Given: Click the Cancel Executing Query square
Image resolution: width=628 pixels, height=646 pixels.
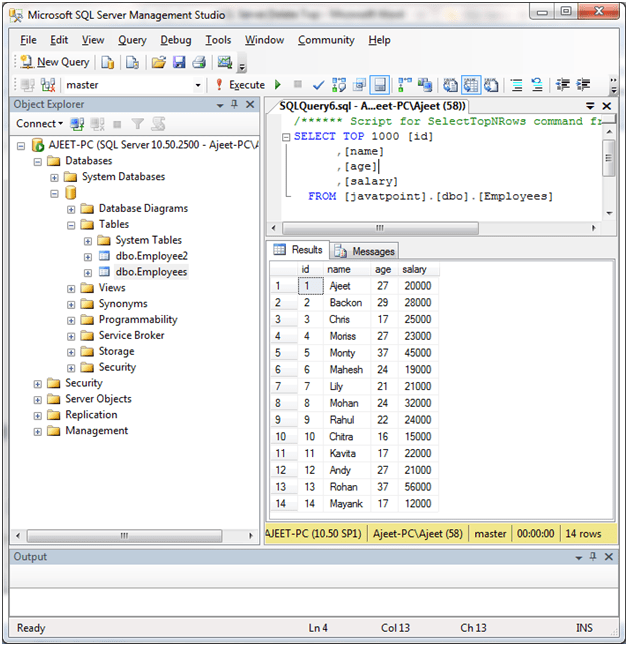Looking at the screenshot, I should point(298,84).
